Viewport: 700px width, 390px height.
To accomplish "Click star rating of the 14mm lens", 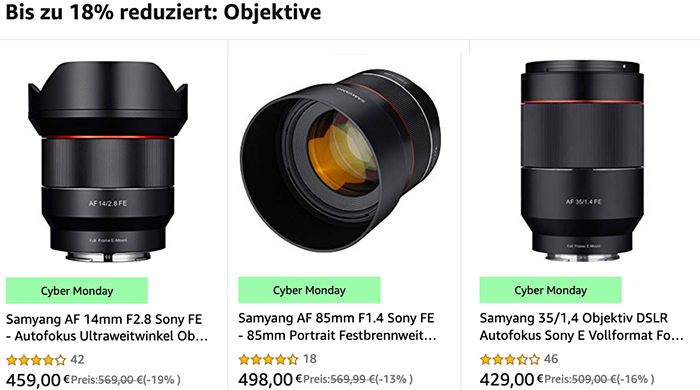I will [x=36, y=360].
